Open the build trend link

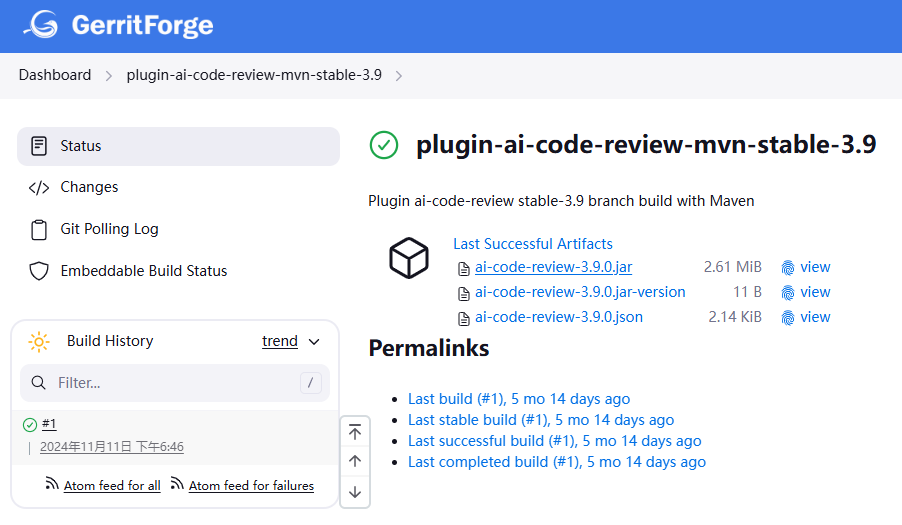tap(280, 341)
